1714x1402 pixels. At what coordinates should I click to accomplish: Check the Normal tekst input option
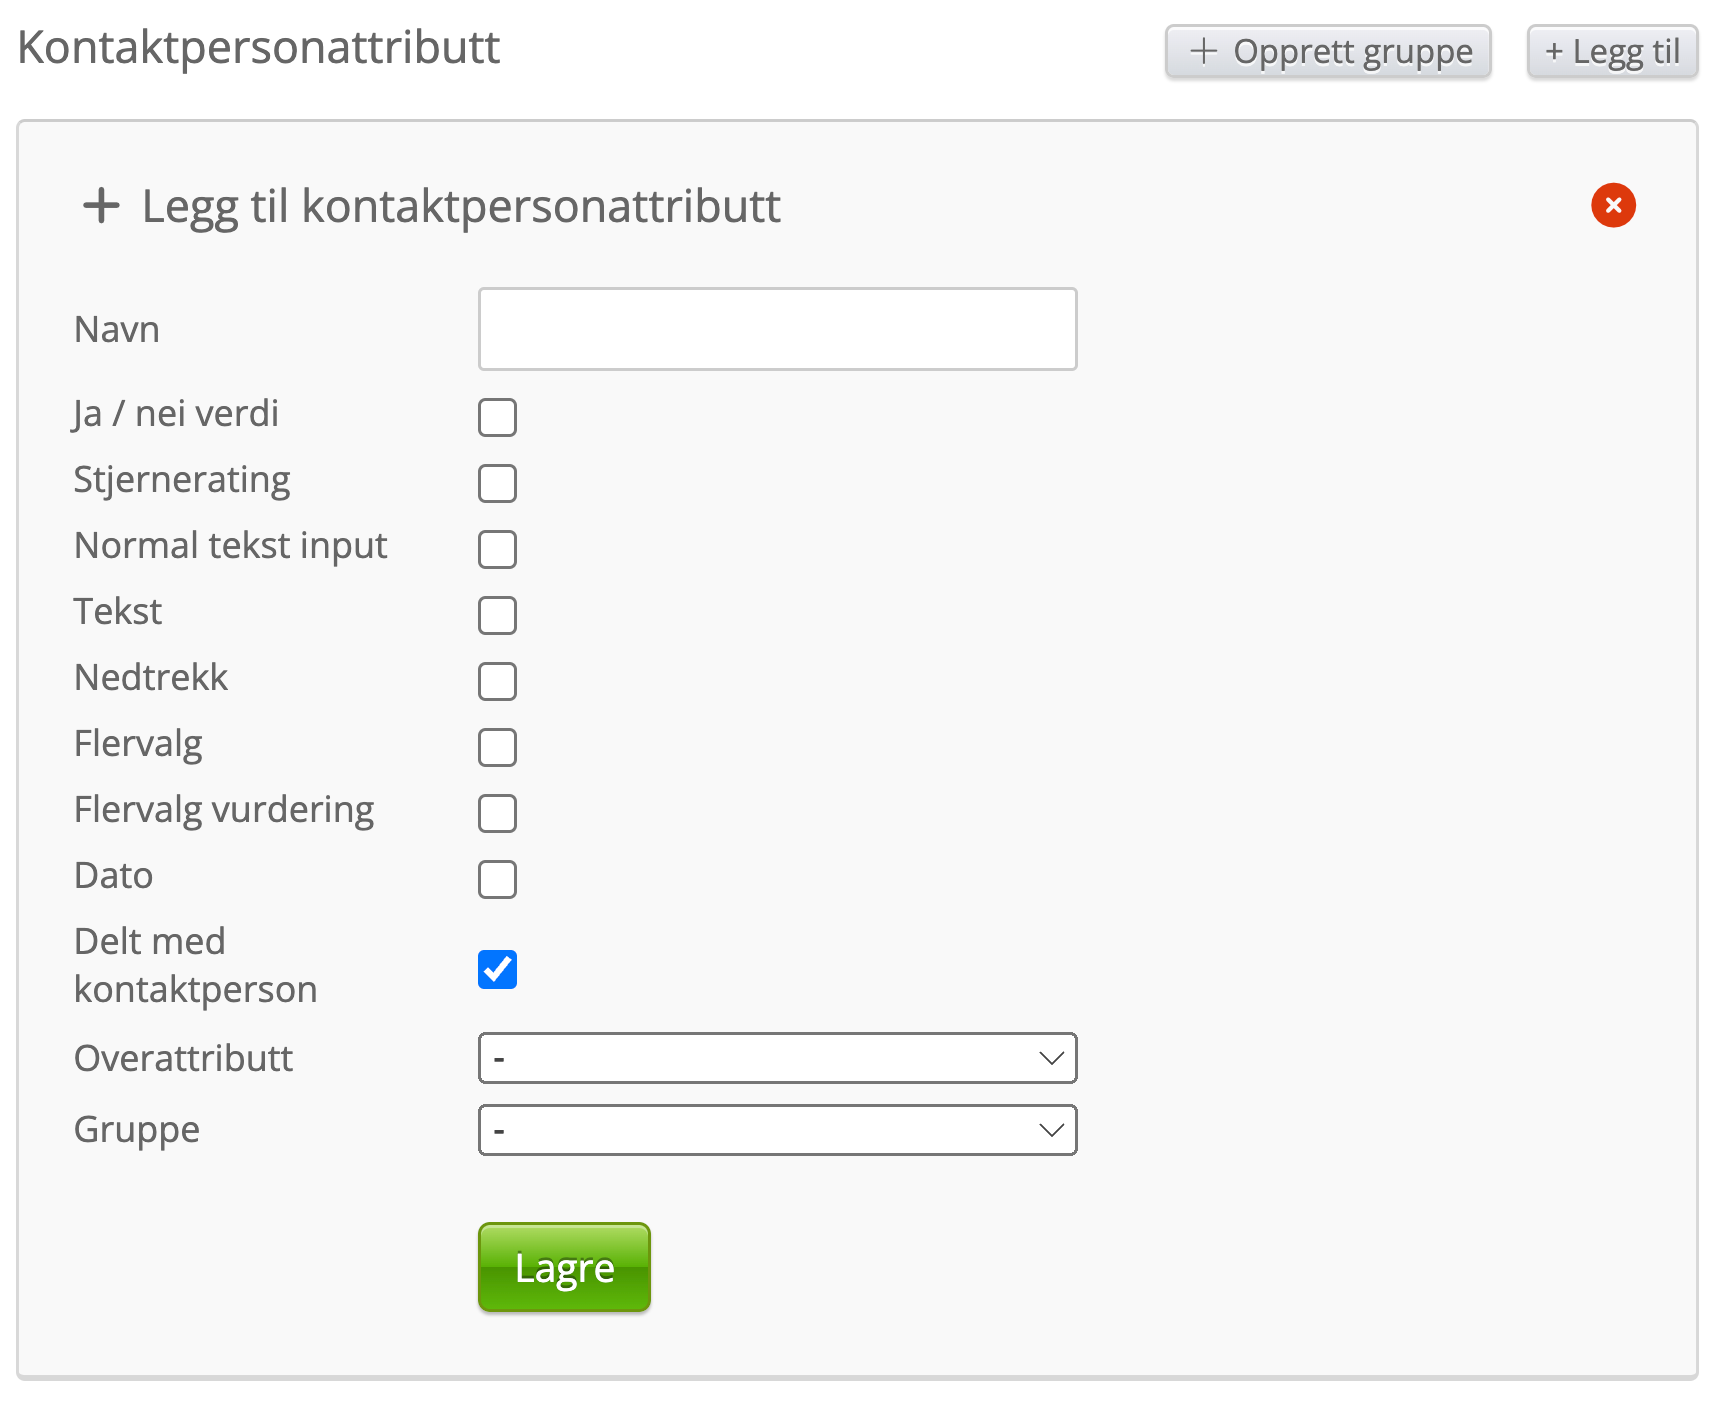click(x=497, y=549)
